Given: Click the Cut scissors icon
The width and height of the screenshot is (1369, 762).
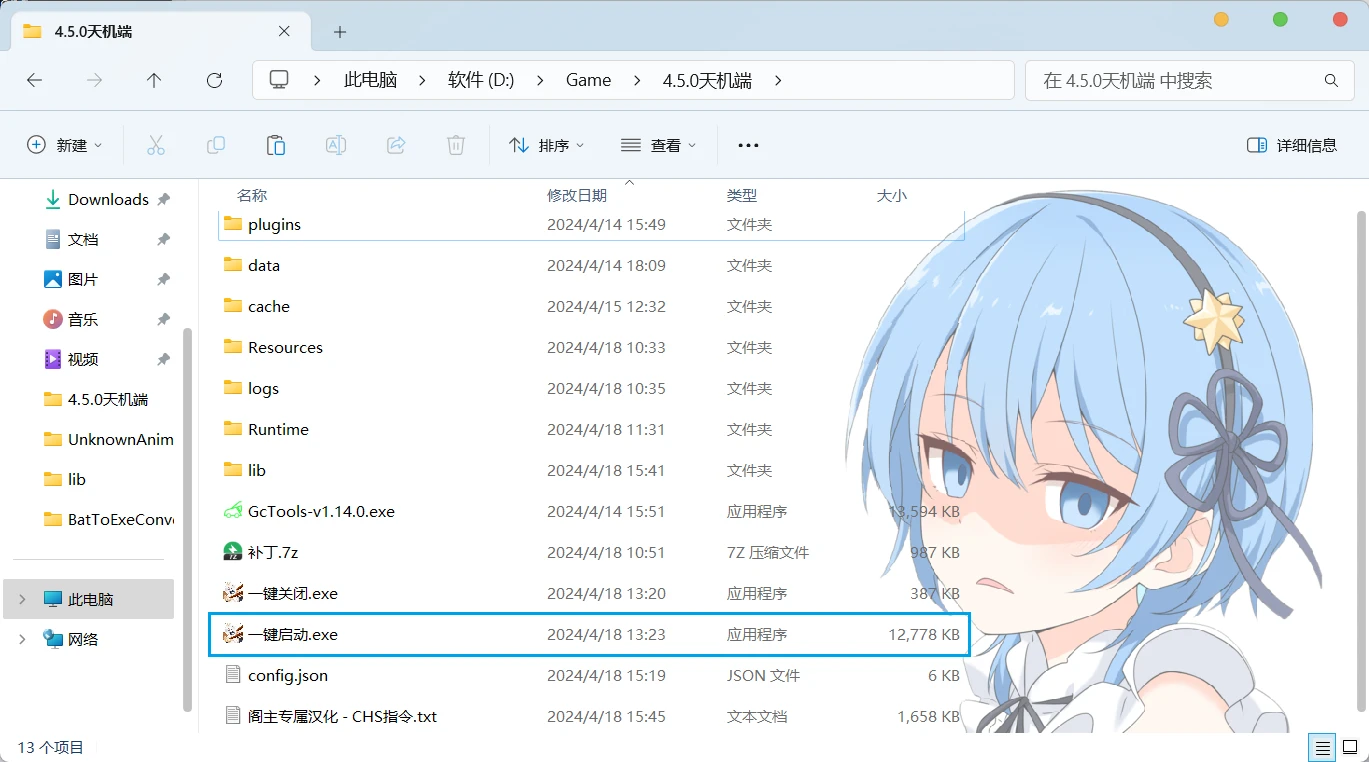Looking at the screenshot, I should (x=156, y=145).
